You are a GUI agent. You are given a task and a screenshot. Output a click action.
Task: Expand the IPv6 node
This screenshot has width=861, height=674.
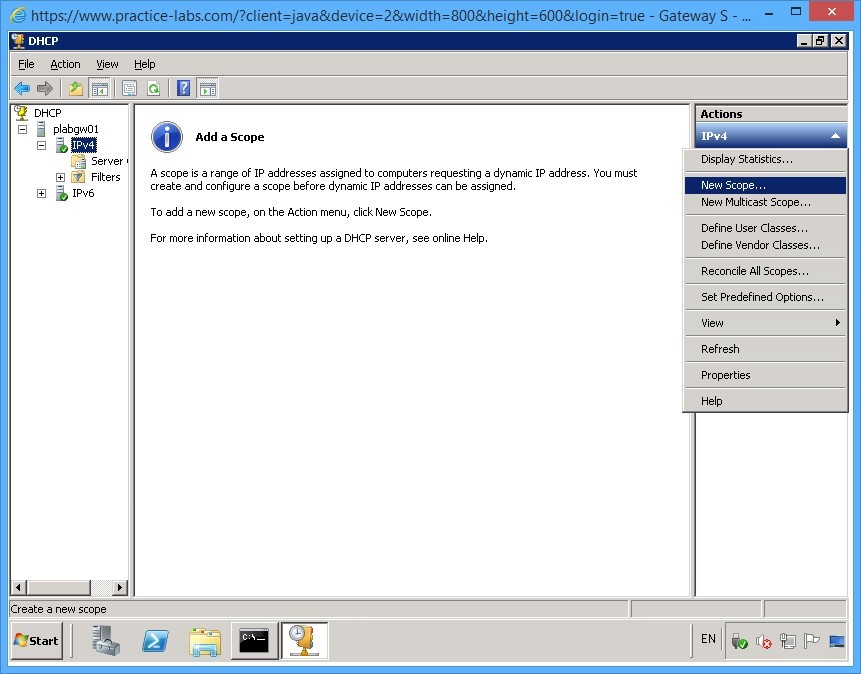pos(40,193)
